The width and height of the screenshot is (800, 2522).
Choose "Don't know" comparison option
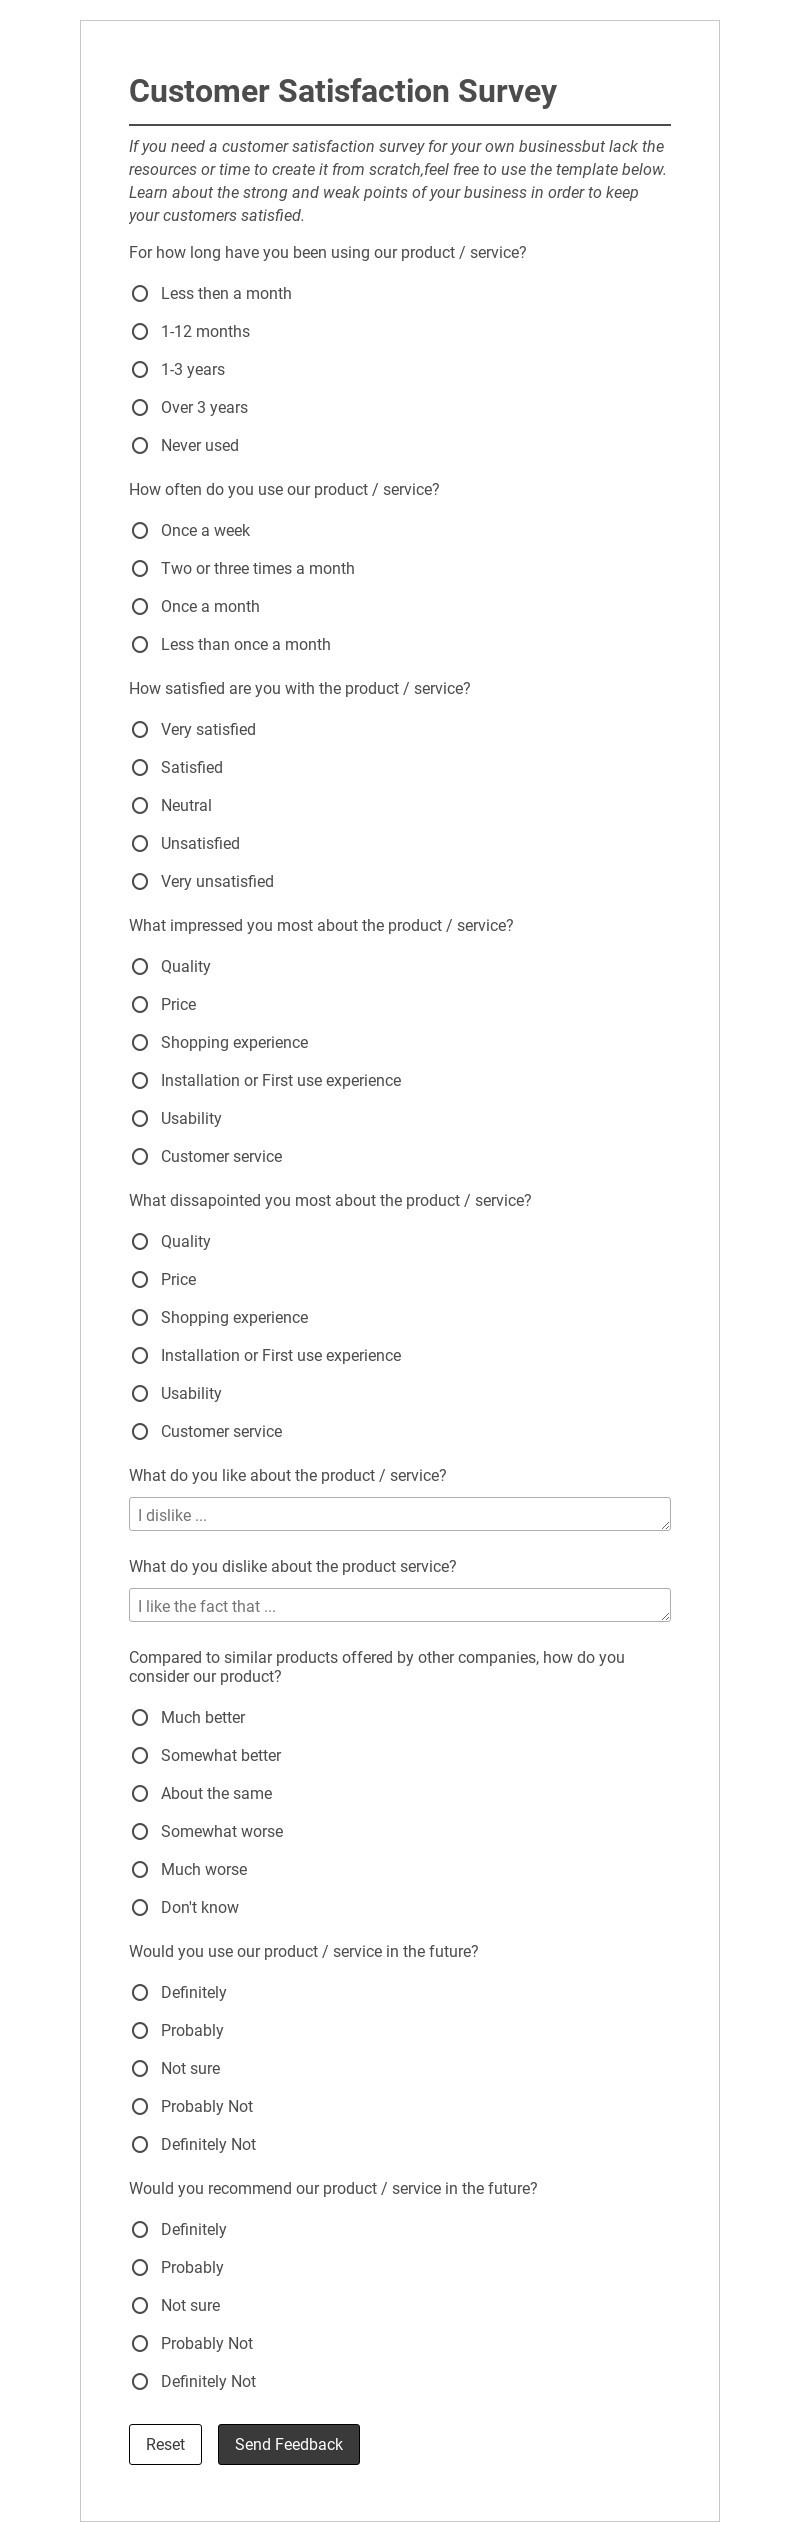(x=140, y=1908)
